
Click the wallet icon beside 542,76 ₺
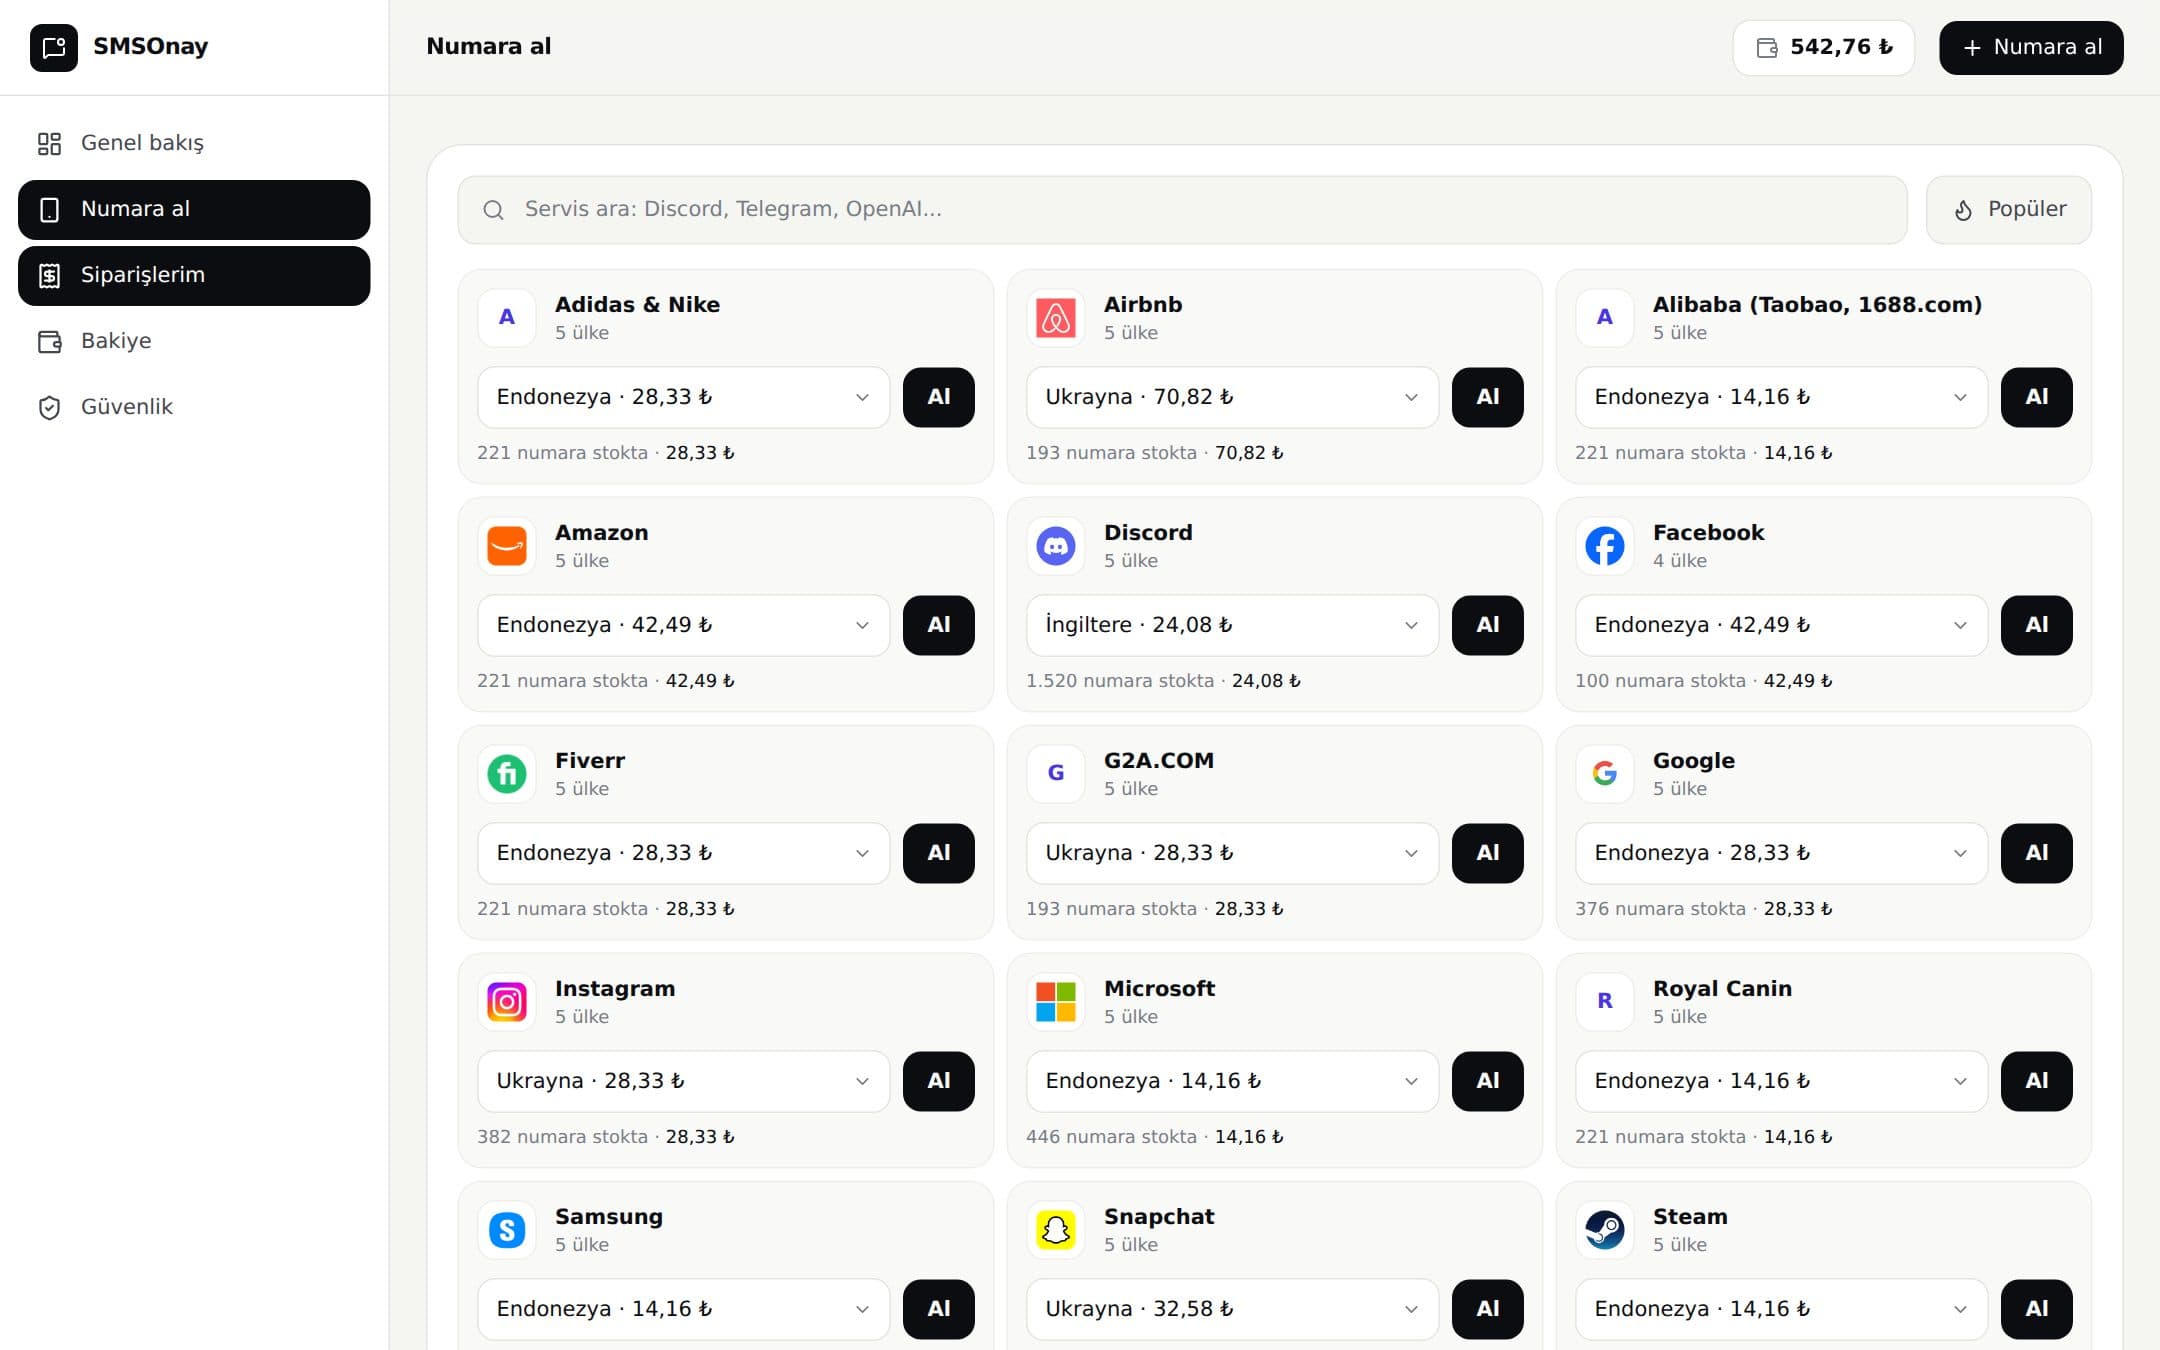click(x=1767, y=48)
